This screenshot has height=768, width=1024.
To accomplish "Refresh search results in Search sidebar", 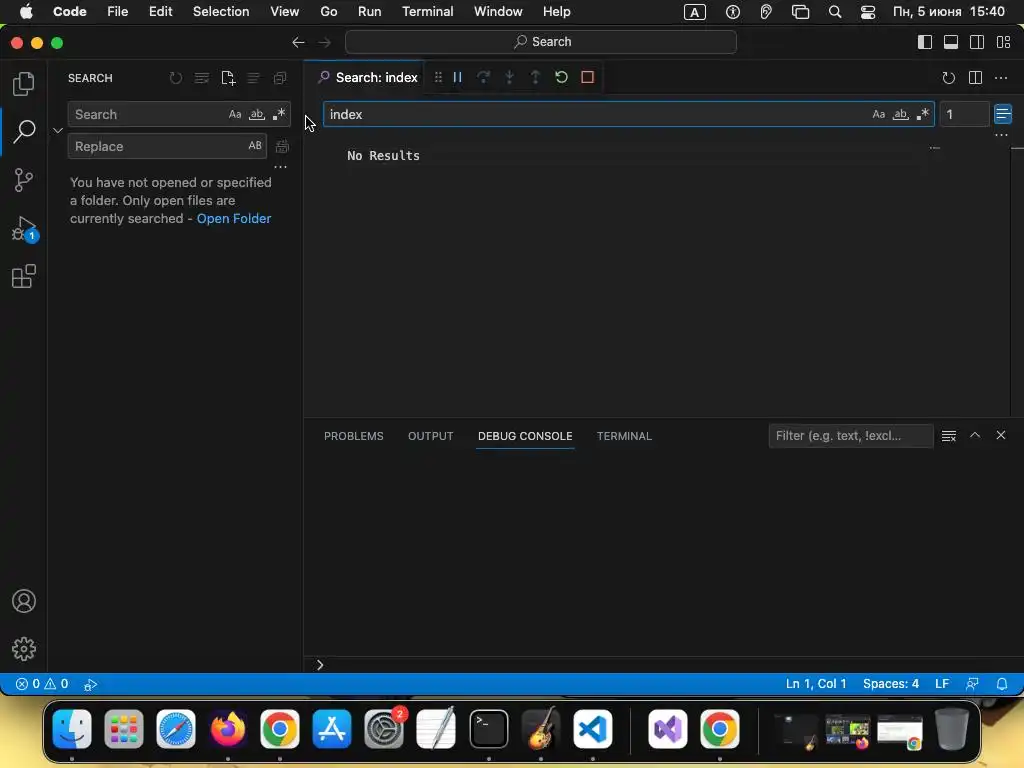I will coord(176,78).
